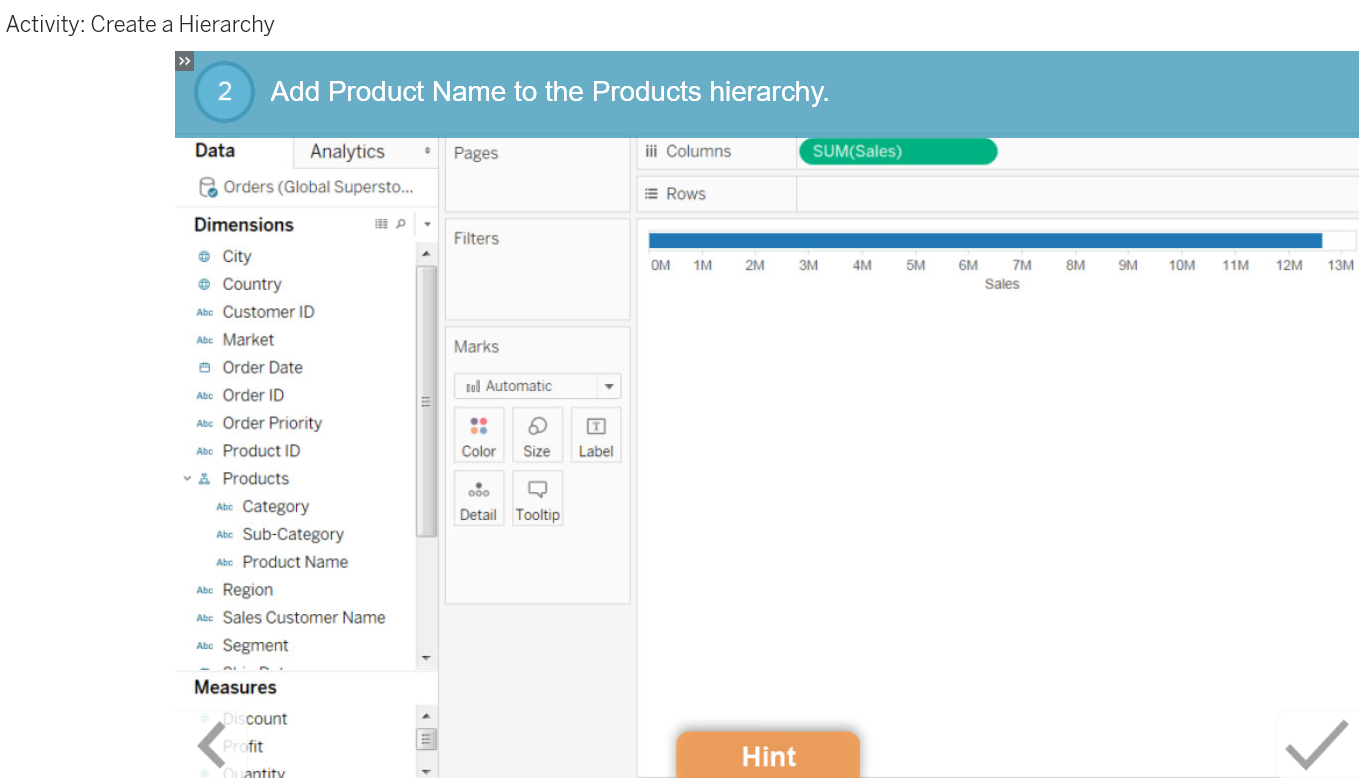Select the Category field under Products

(275, 507)
